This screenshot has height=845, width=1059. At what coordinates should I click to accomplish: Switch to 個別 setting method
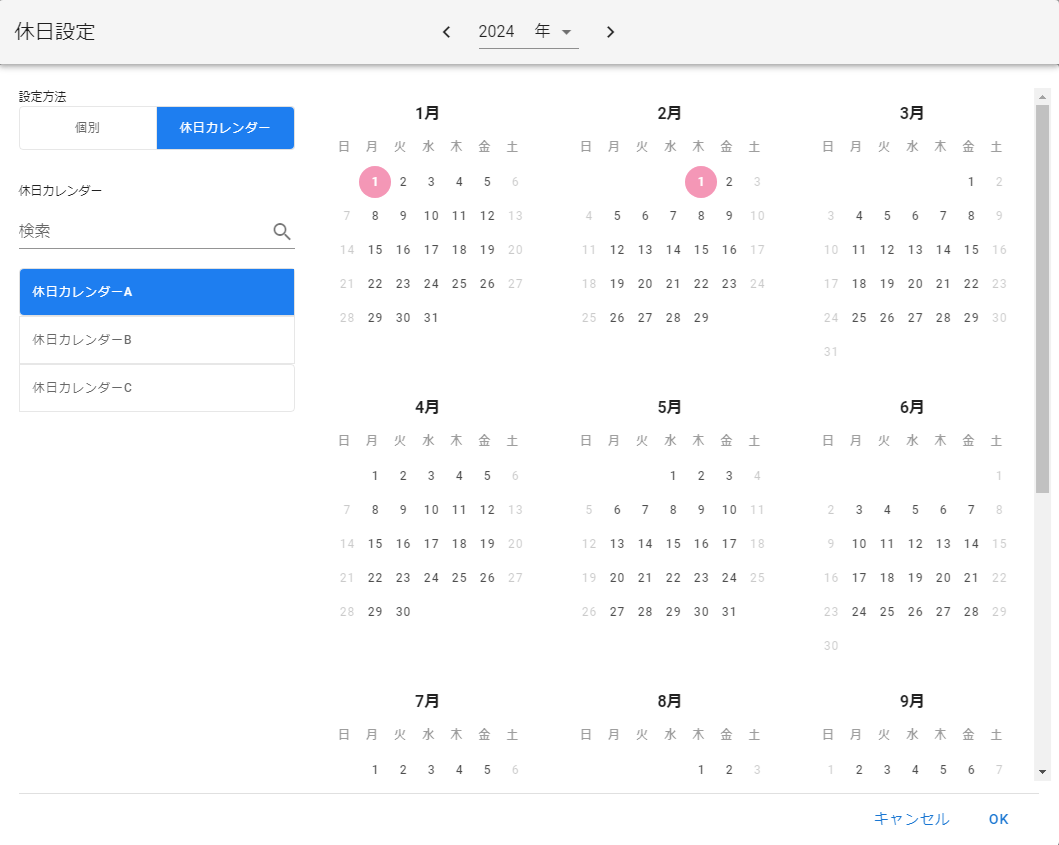point(88,128)
